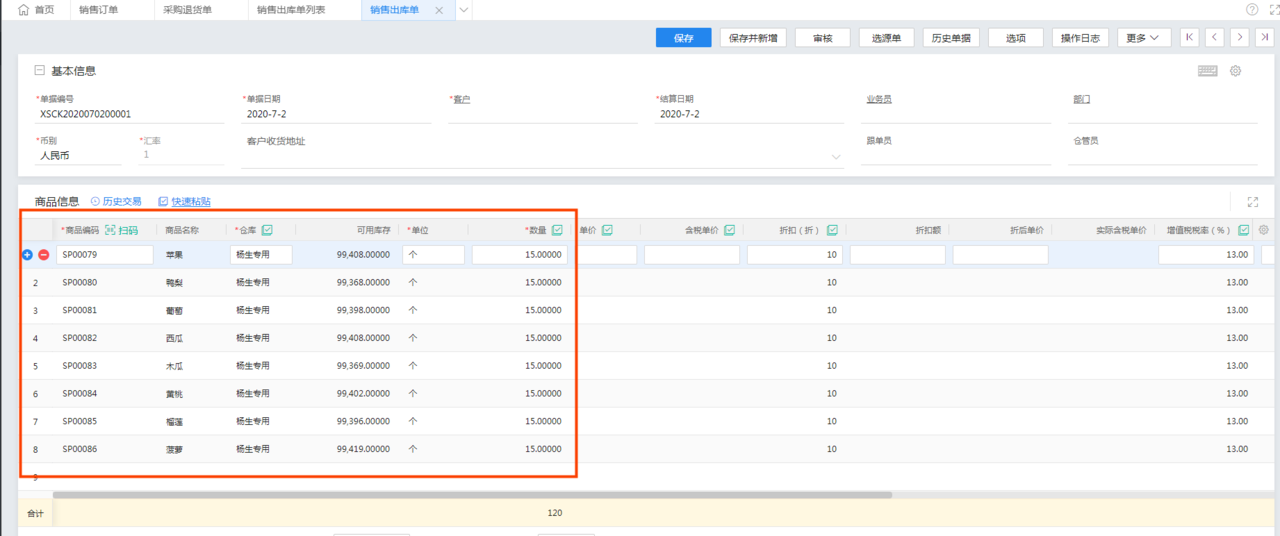Screen dimensions: 1280x536
Task: Select the stock value 99,402.00000
Action: [x=363, y=394]
